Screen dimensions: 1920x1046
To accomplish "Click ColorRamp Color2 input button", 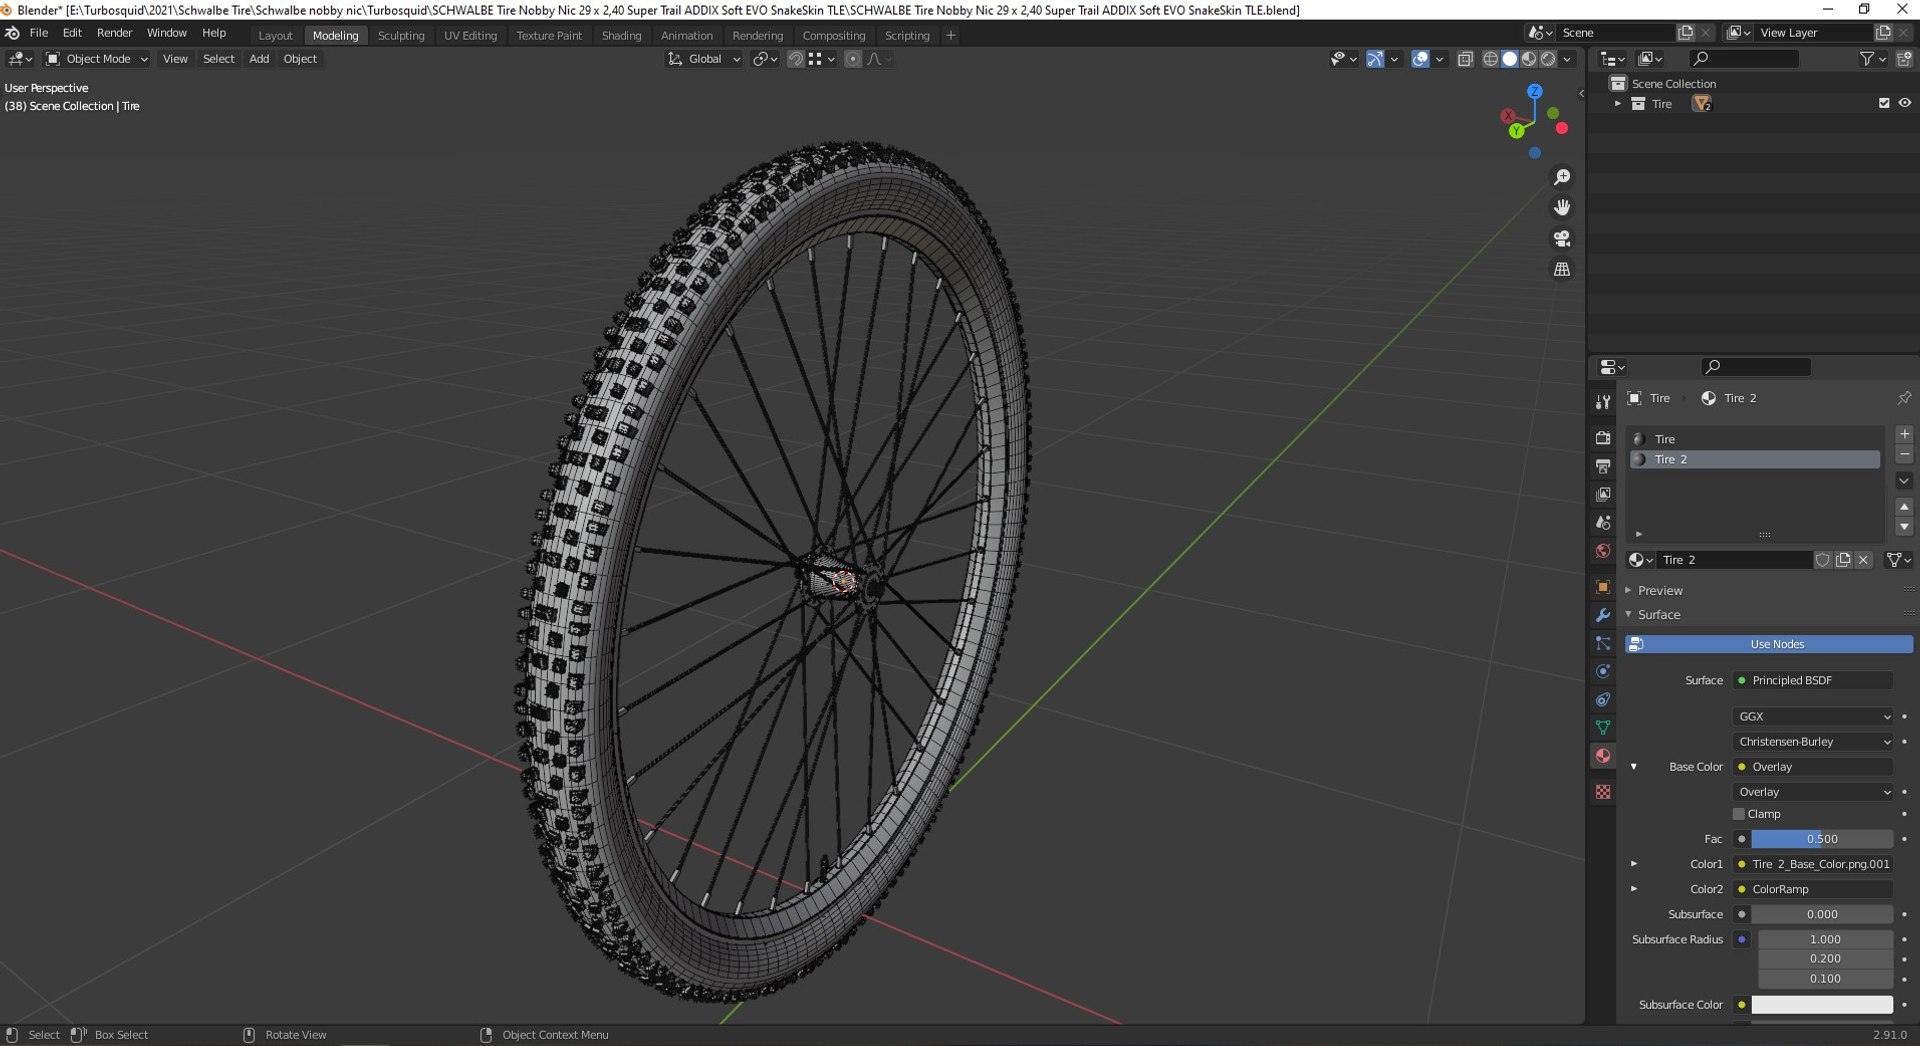I will click(x=1813, y=889).
